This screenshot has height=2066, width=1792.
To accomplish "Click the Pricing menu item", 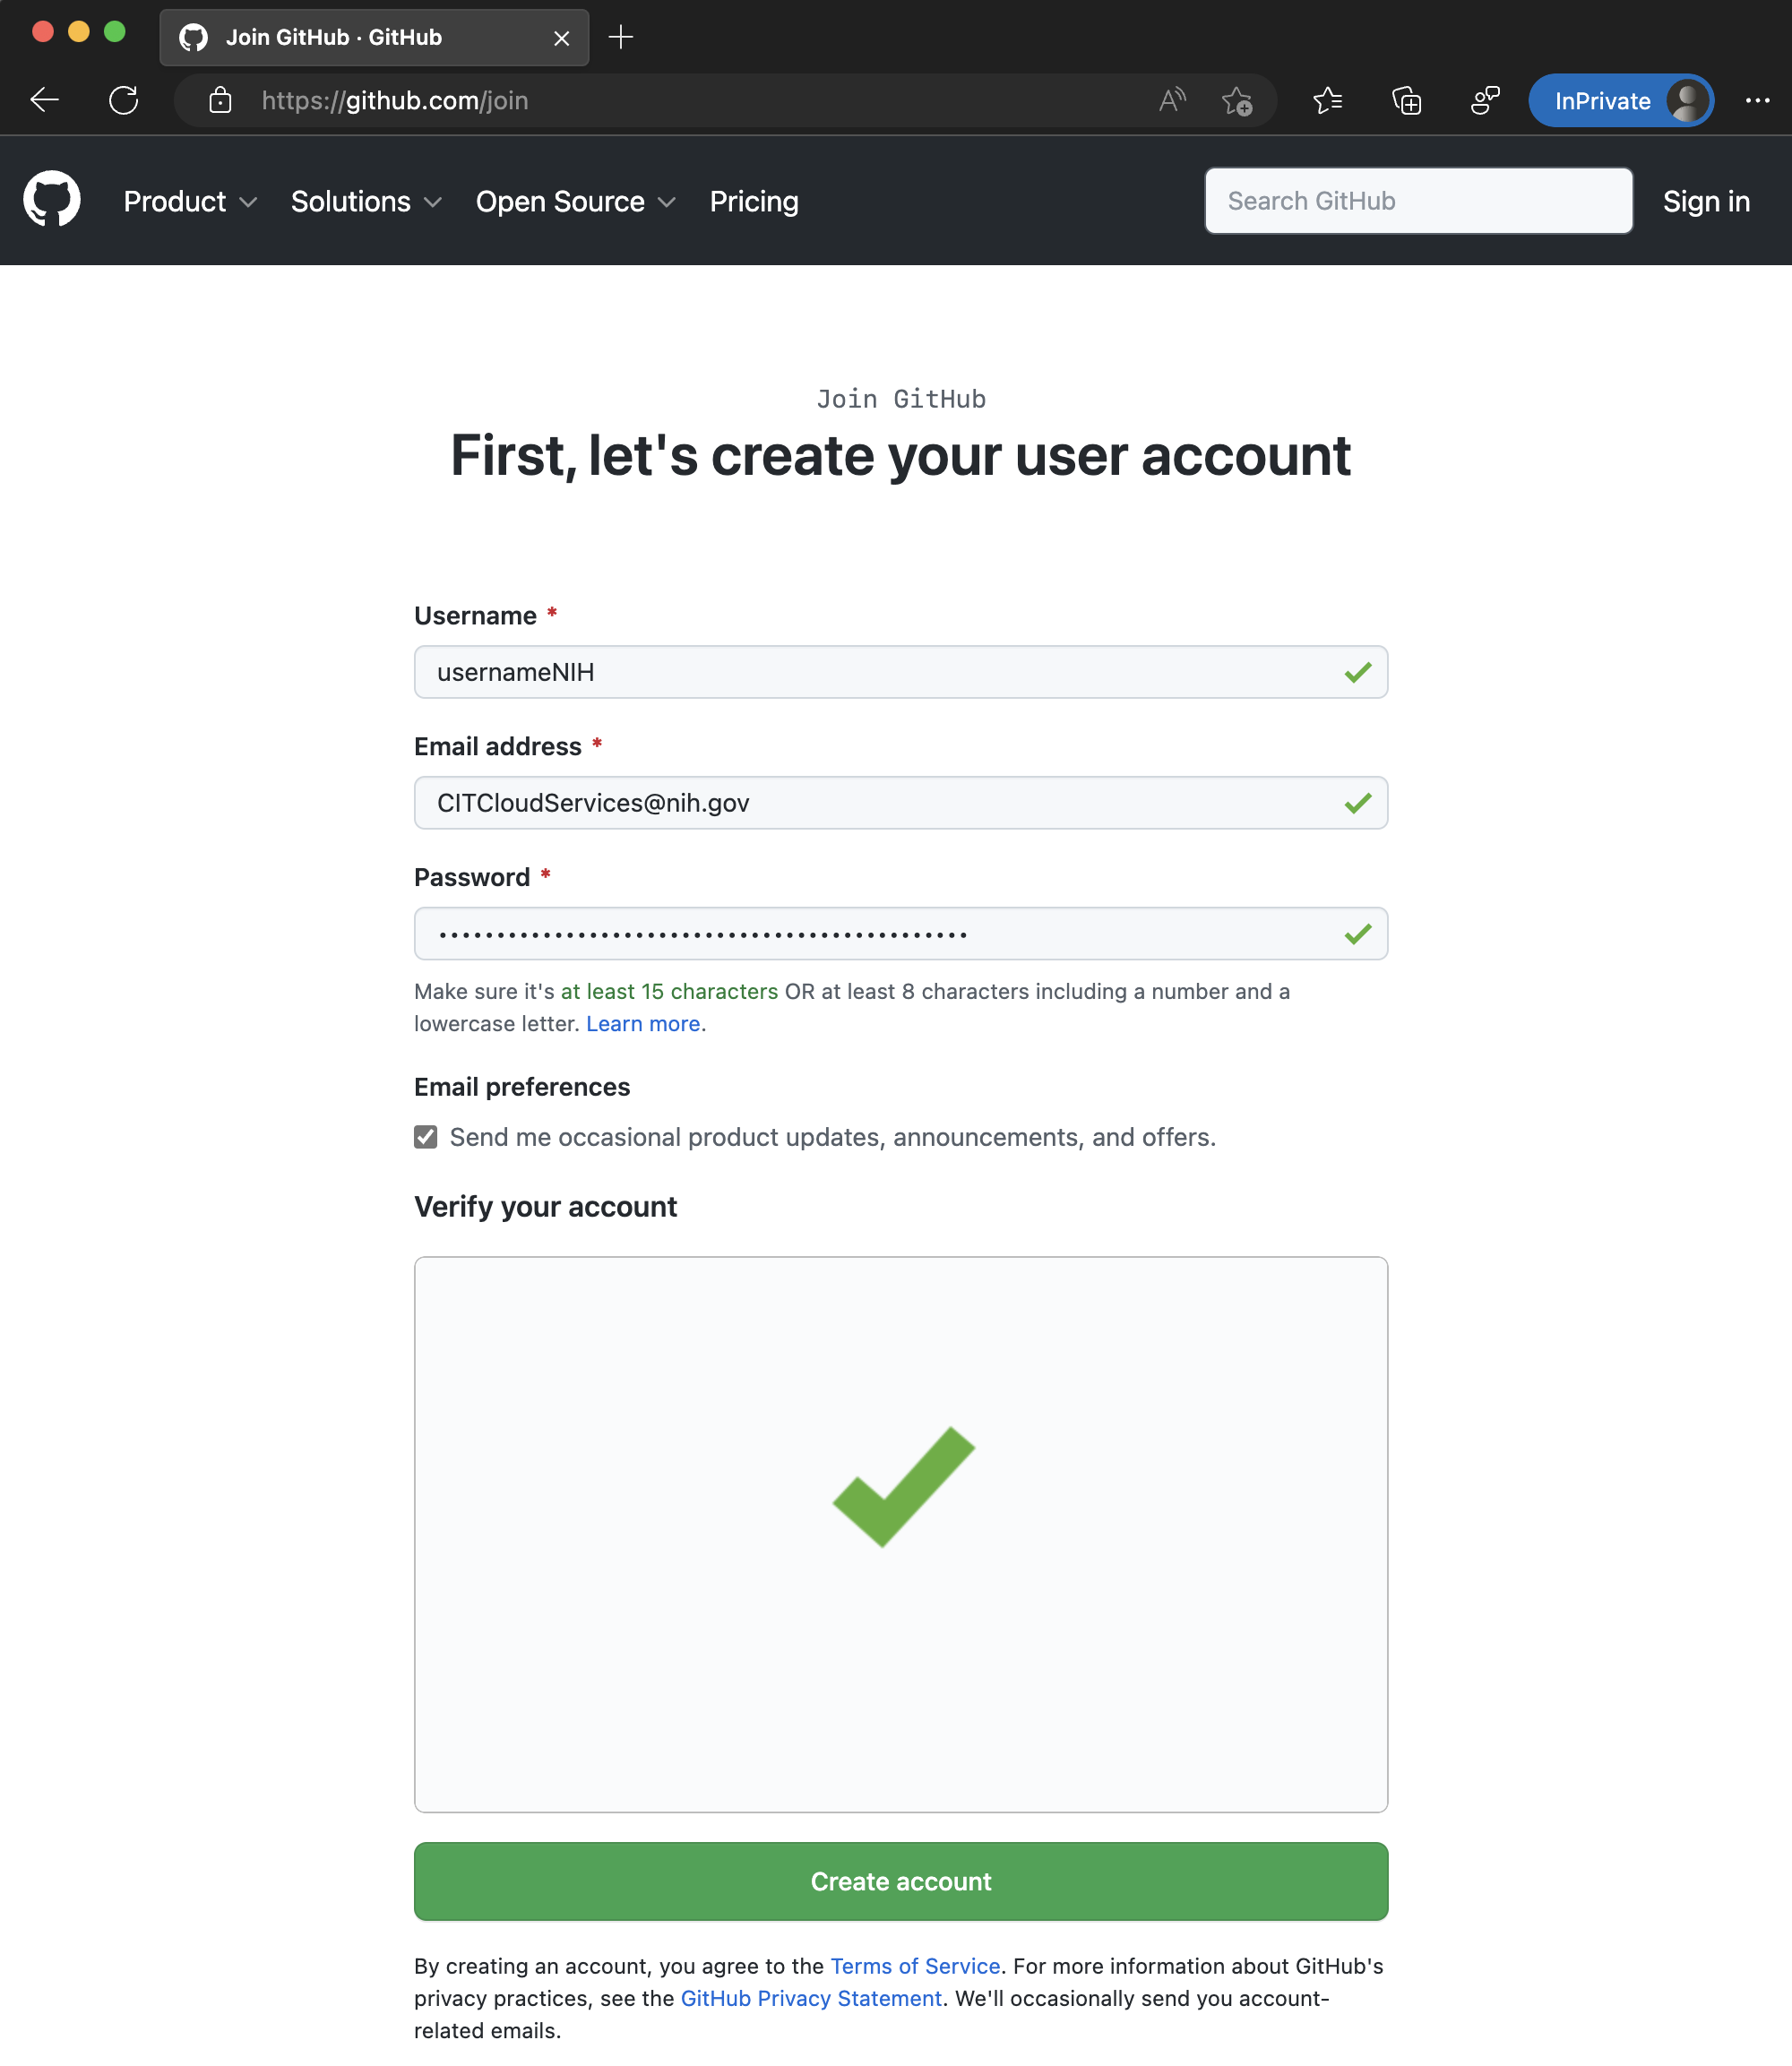I will coord(754,199).
